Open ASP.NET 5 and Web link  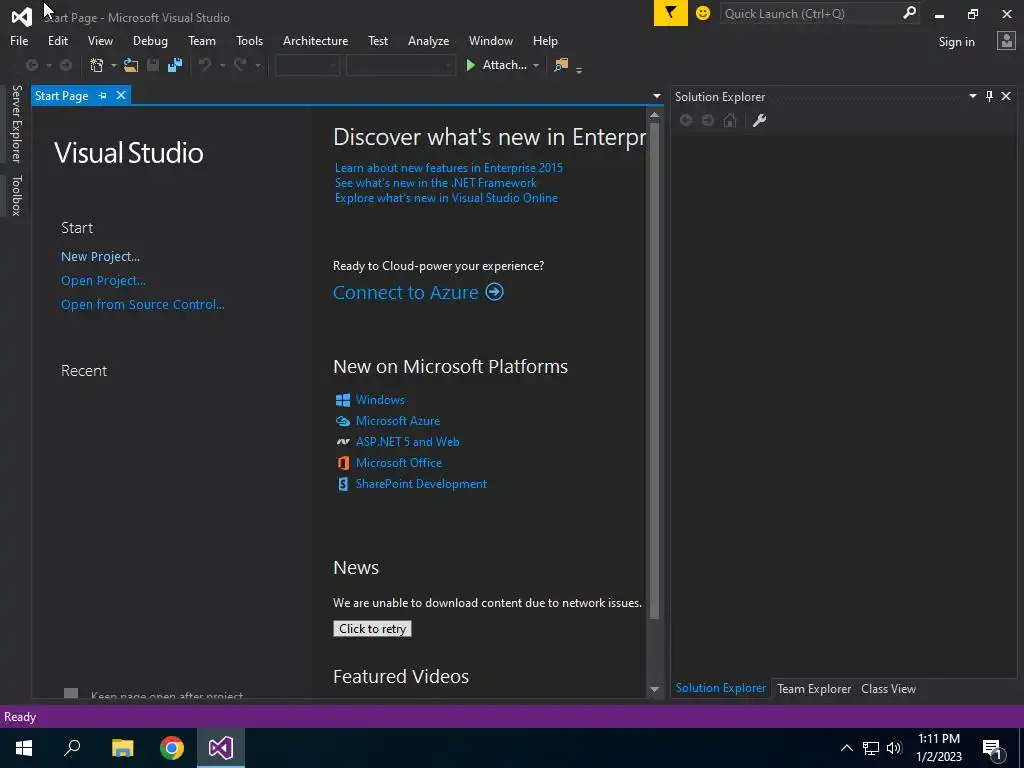[408, 442]
